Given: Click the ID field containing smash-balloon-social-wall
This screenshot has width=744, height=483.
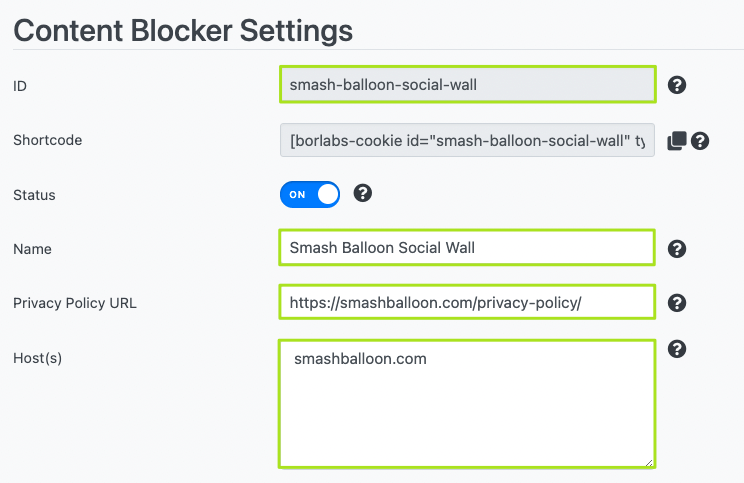Looking at the screenshot, I should pyautogui.click(x=467, y=84).
